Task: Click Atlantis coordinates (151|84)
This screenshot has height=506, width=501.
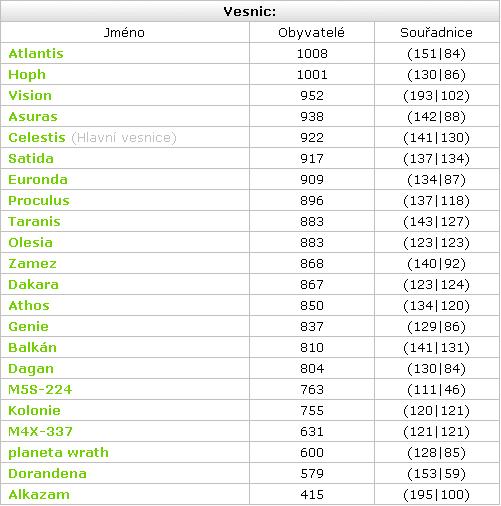Action: click(436, 54)
